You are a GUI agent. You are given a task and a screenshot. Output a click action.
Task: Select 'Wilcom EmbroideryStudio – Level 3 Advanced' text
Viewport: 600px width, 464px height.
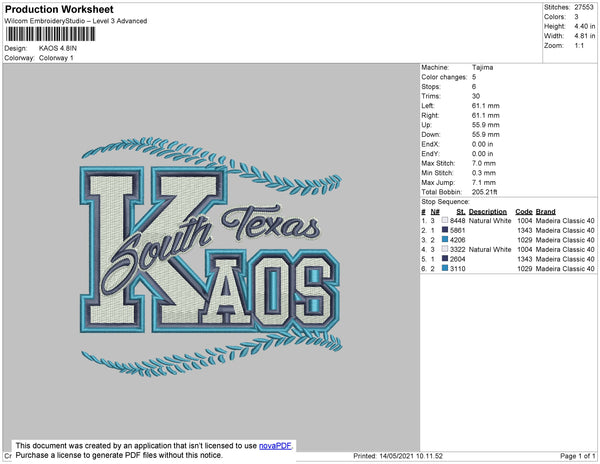click(x=76, y=21)
